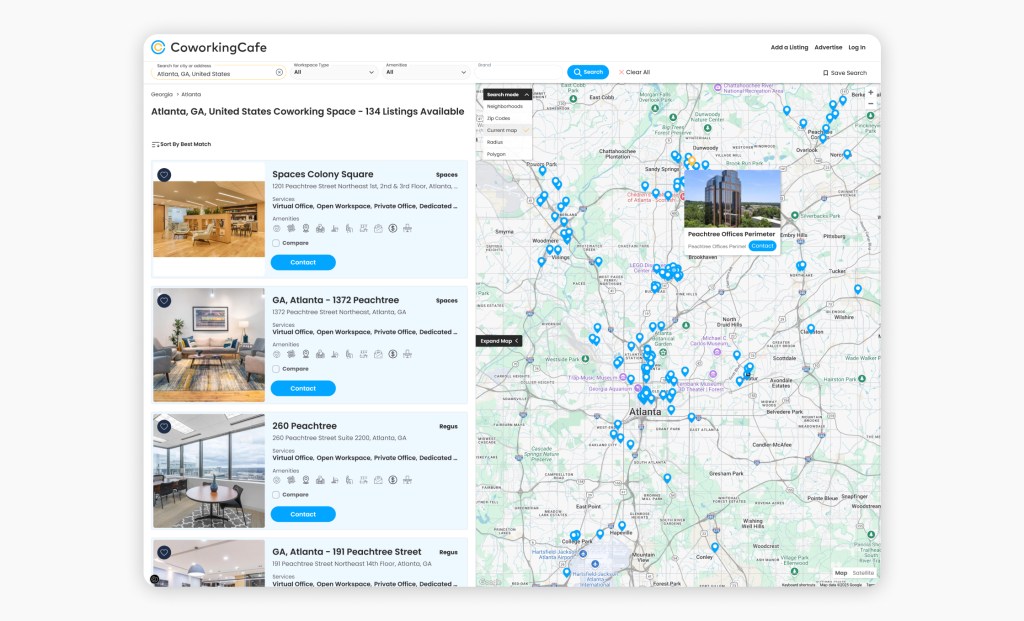Select the map pin at Powers Park

click(x=542, y=171)
